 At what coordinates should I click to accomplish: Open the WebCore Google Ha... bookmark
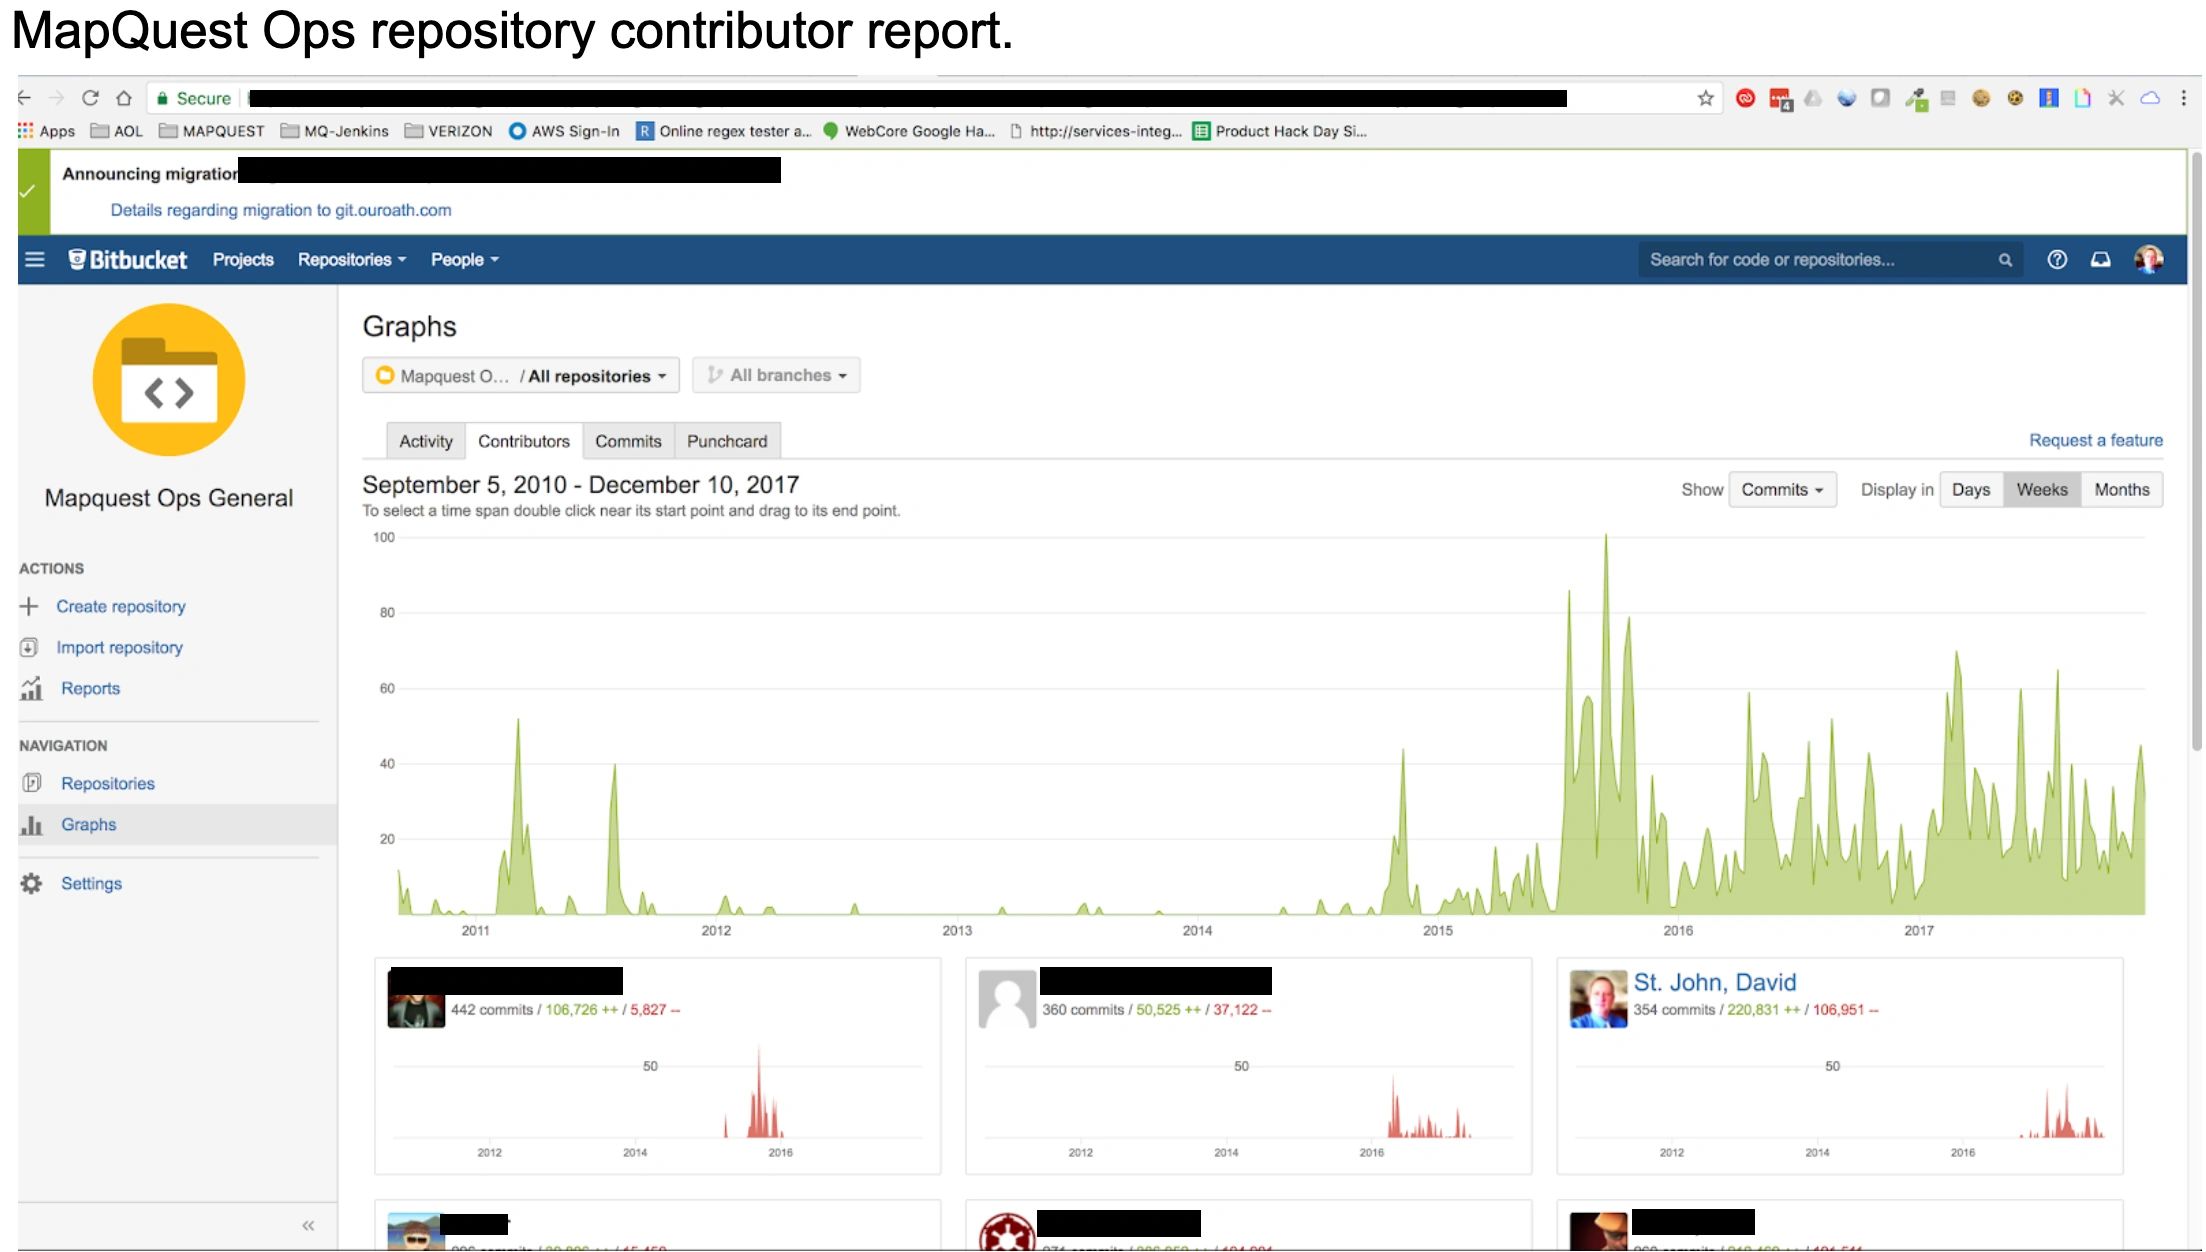pos(909,131)
